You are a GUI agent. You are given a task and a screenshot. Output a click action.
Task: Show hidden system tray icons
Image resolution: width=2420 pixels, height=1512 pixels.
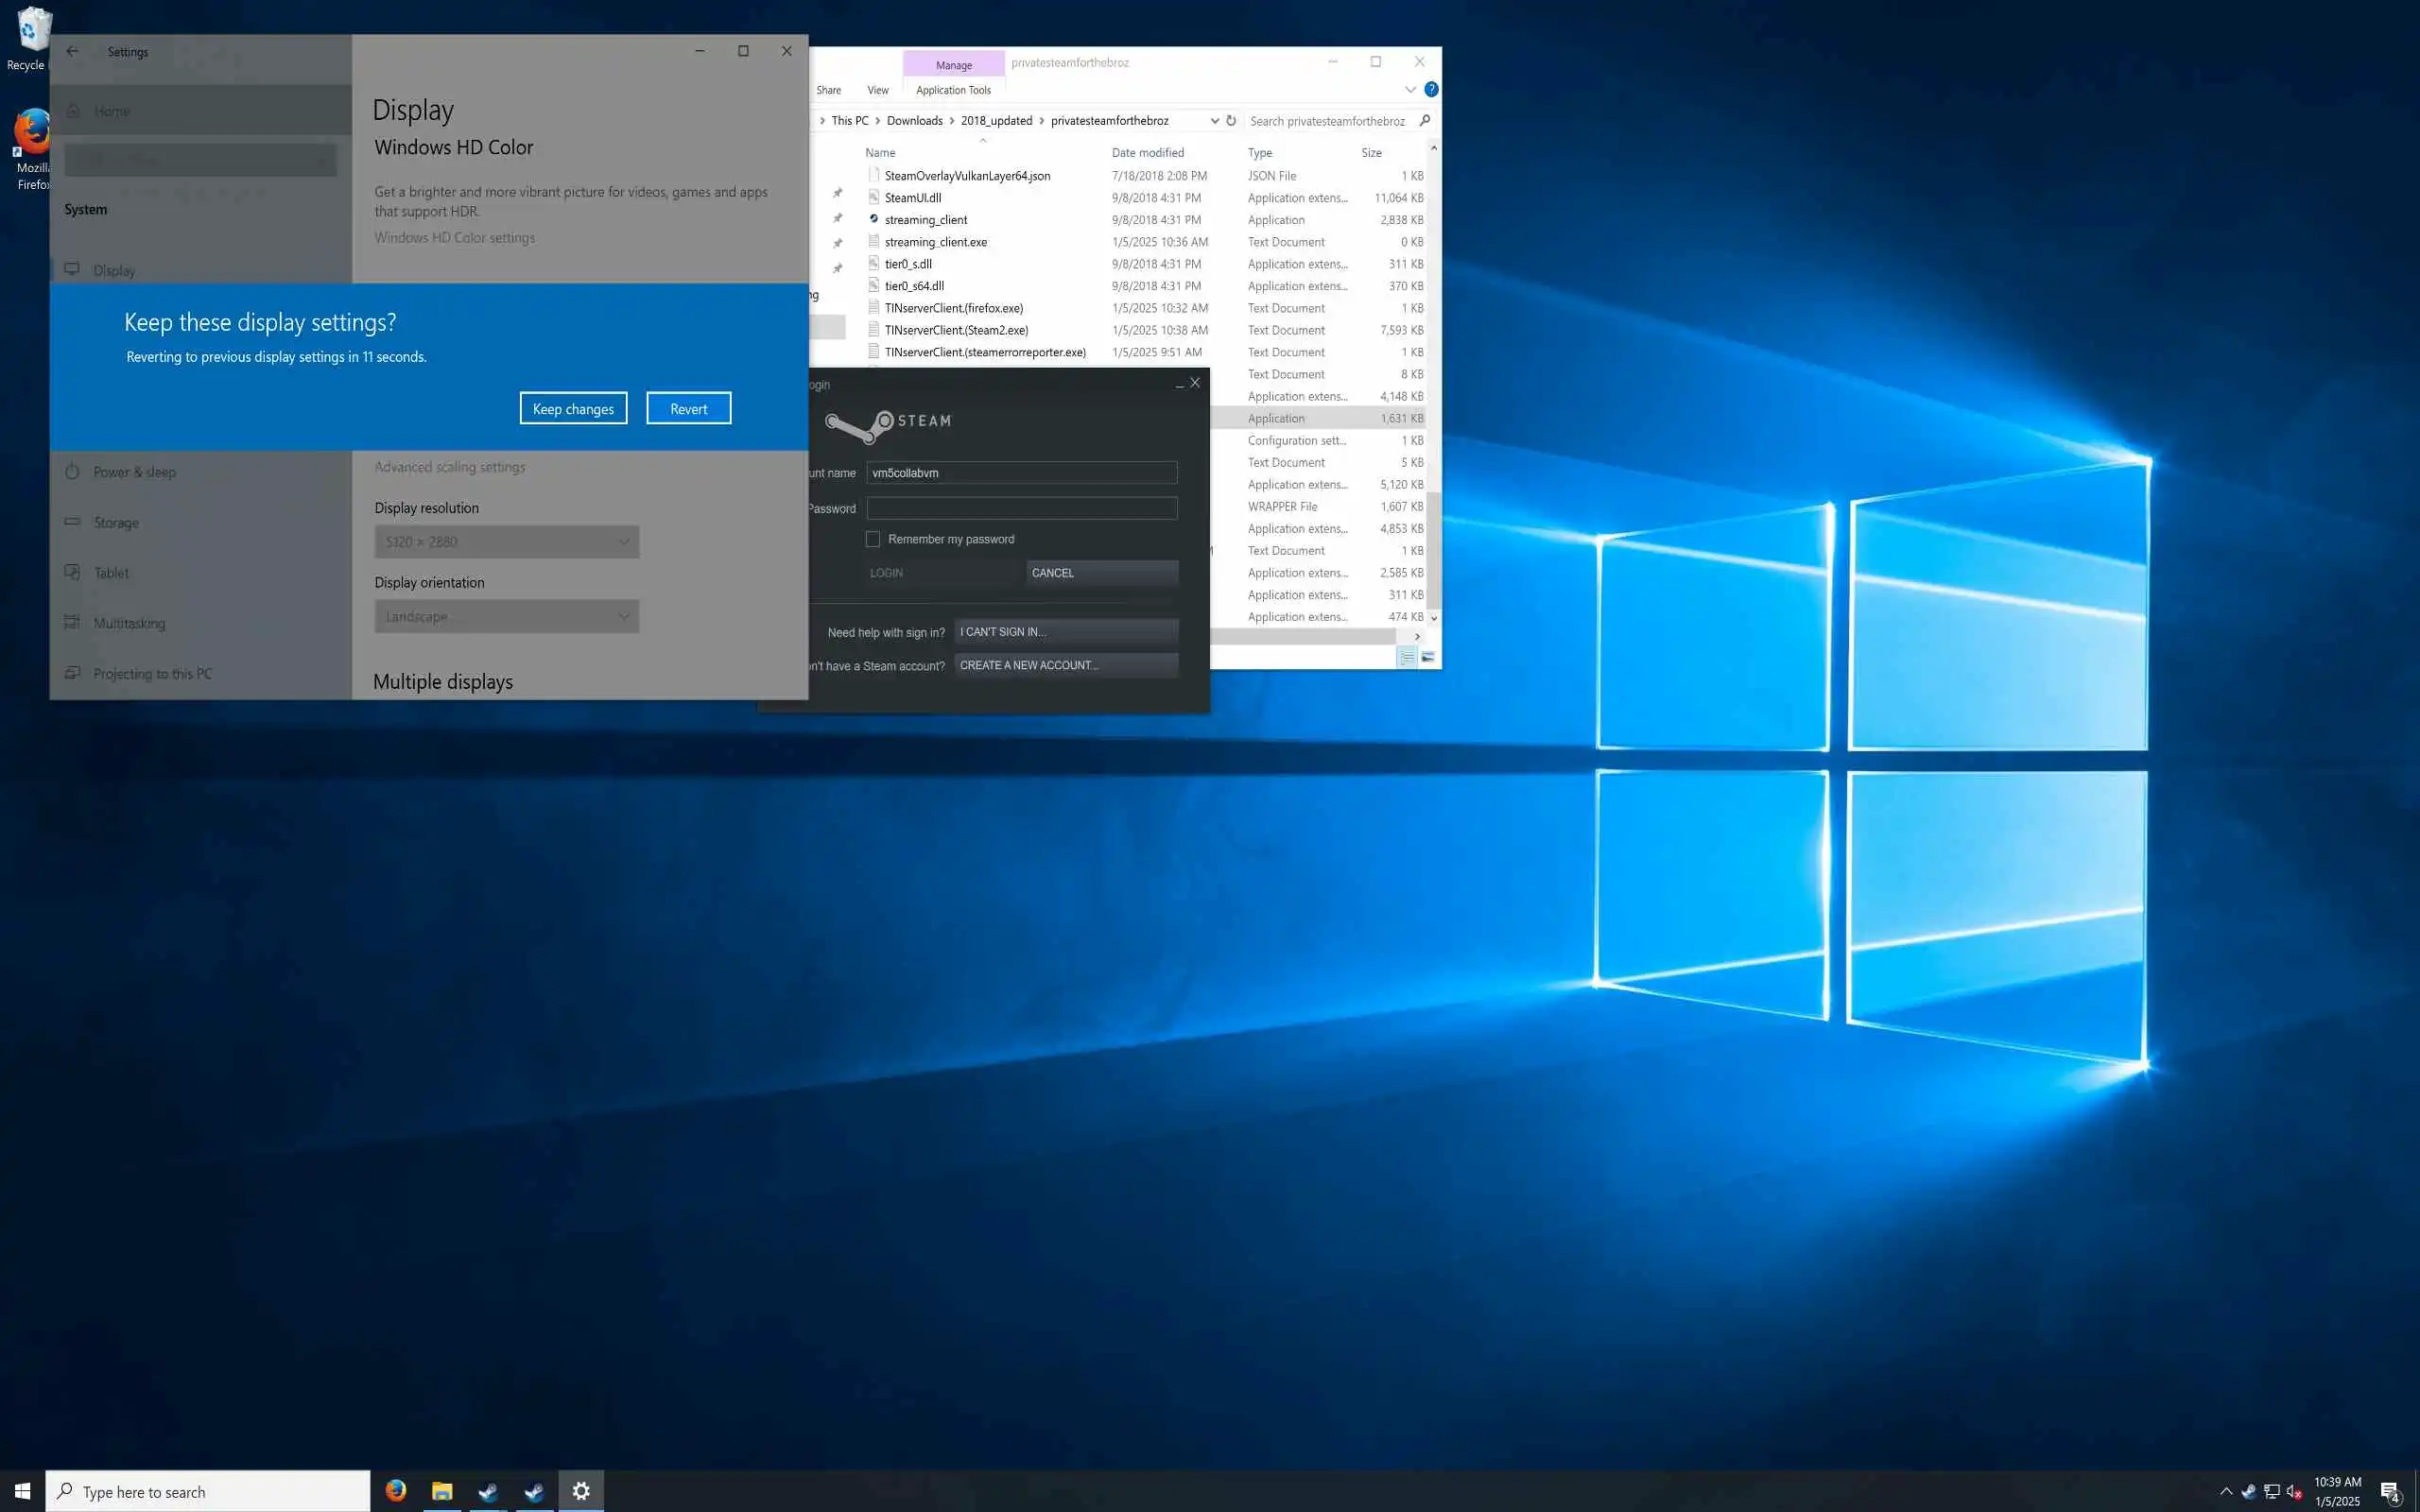pyautogui.click(x=2226, y=1492)
